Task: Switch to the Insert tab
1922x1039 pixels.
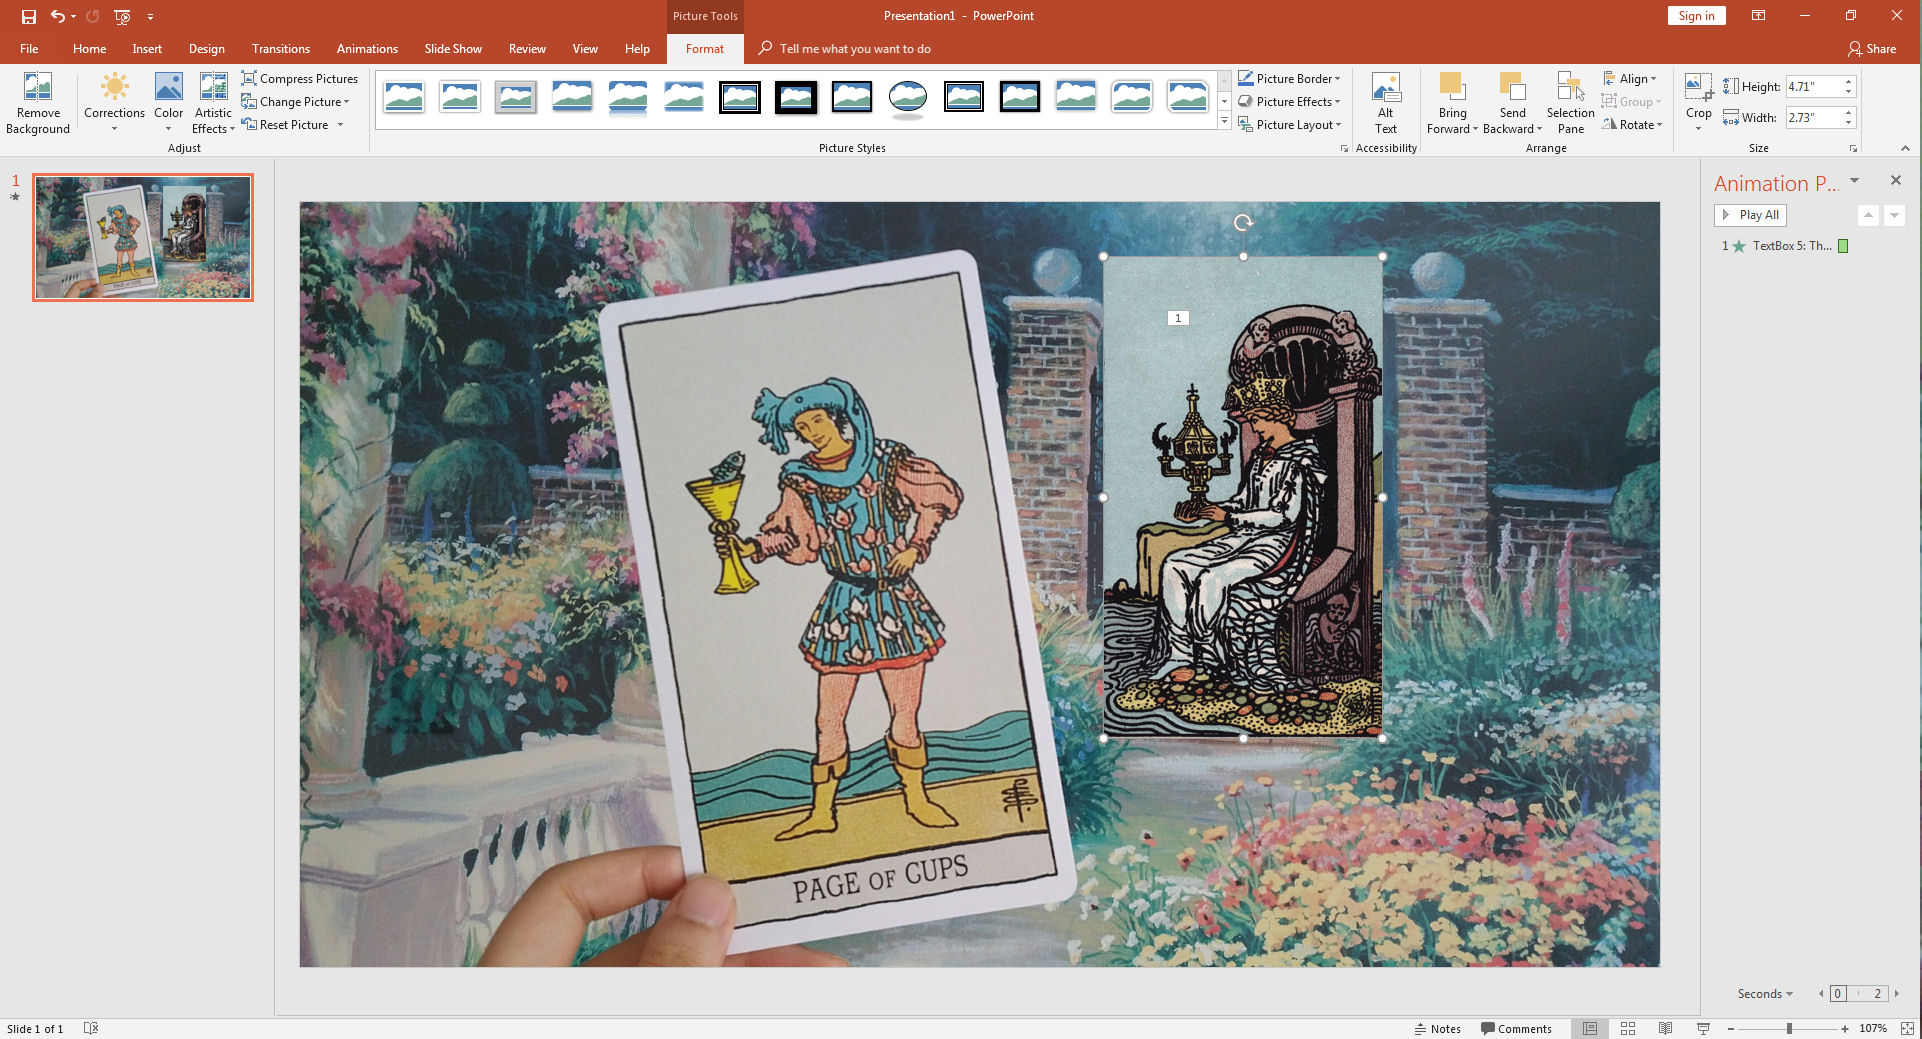Action: coord(147,49)
